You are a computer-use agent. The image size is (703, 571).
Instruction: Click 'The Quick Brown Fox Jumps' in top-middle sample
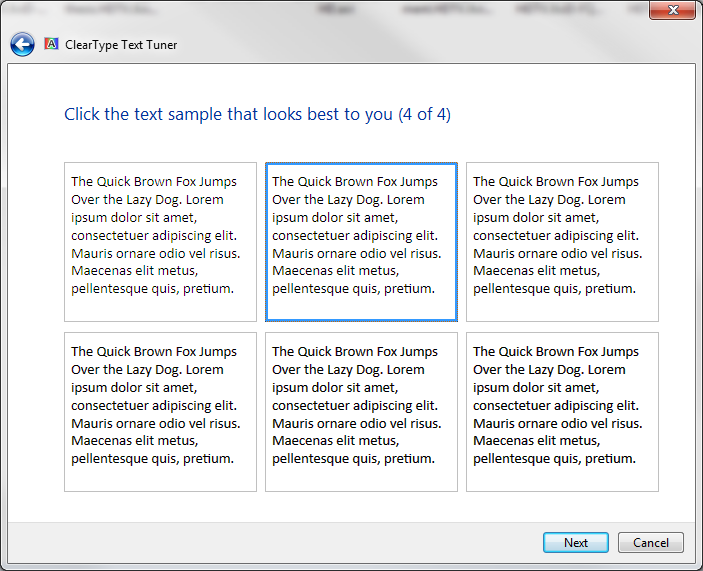[x=355, y=181]
